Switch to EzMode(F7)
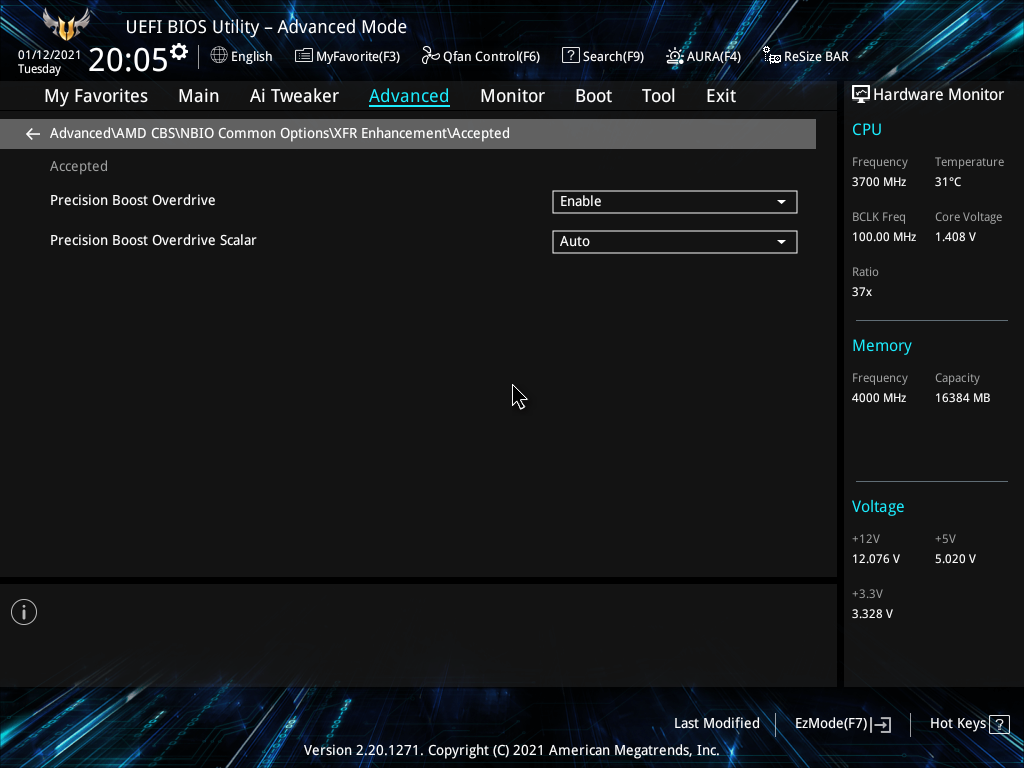This screenshot has width=1024, height=768. (841, 724)
